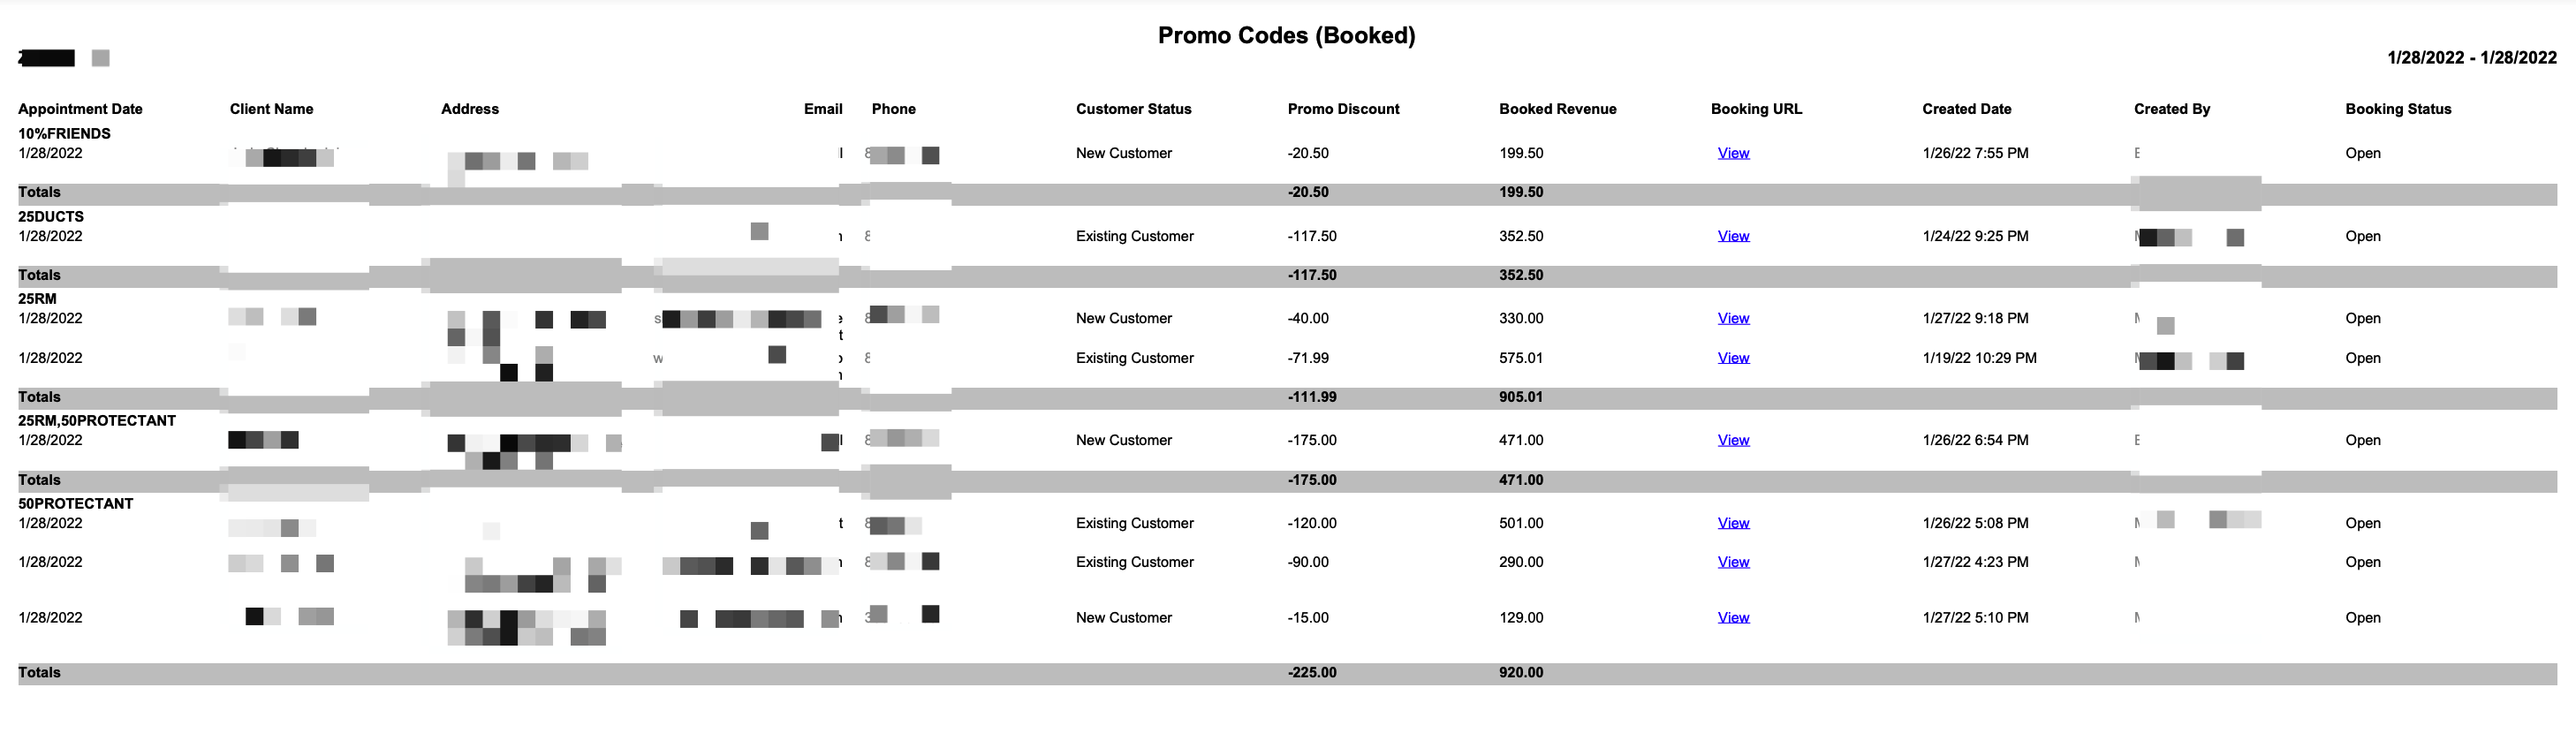Click the Promo Codes (Booked) title
The height and width of the screenshot is (733, 2576).
tap(1286, 35)
